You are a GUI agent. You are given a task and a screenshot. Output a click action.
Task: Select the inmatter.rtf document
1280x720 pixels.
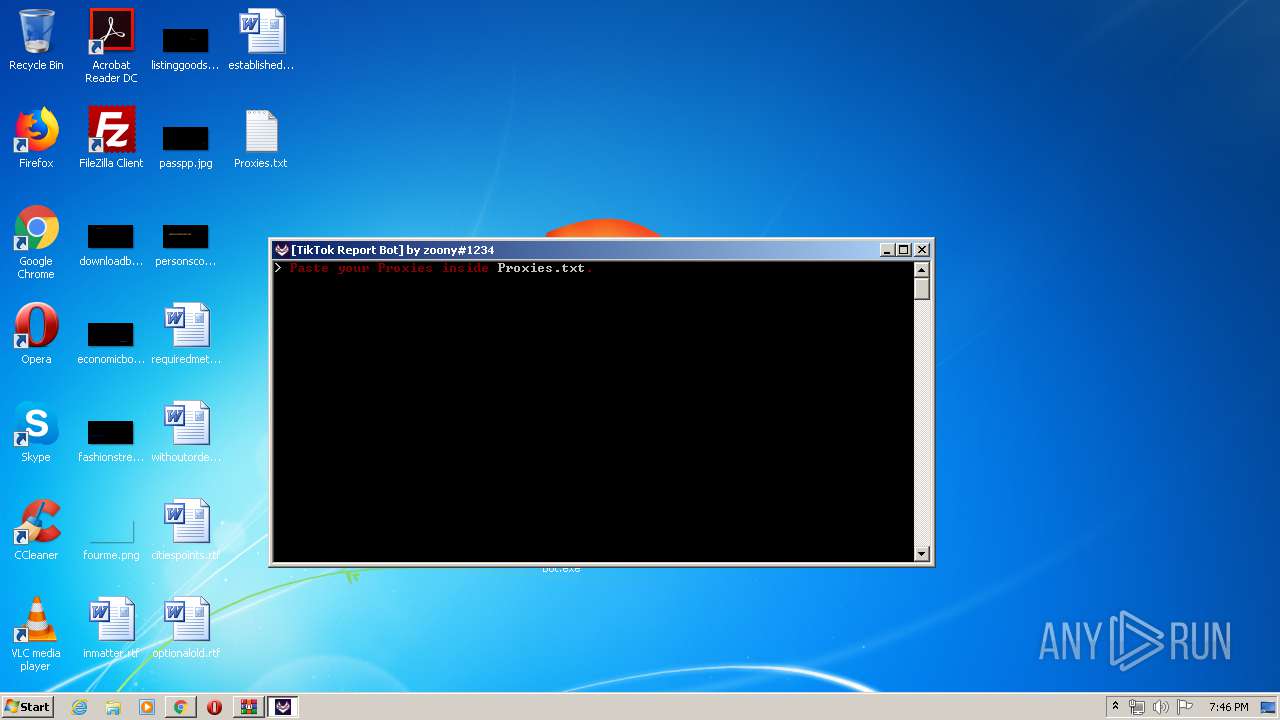[111, 628]
